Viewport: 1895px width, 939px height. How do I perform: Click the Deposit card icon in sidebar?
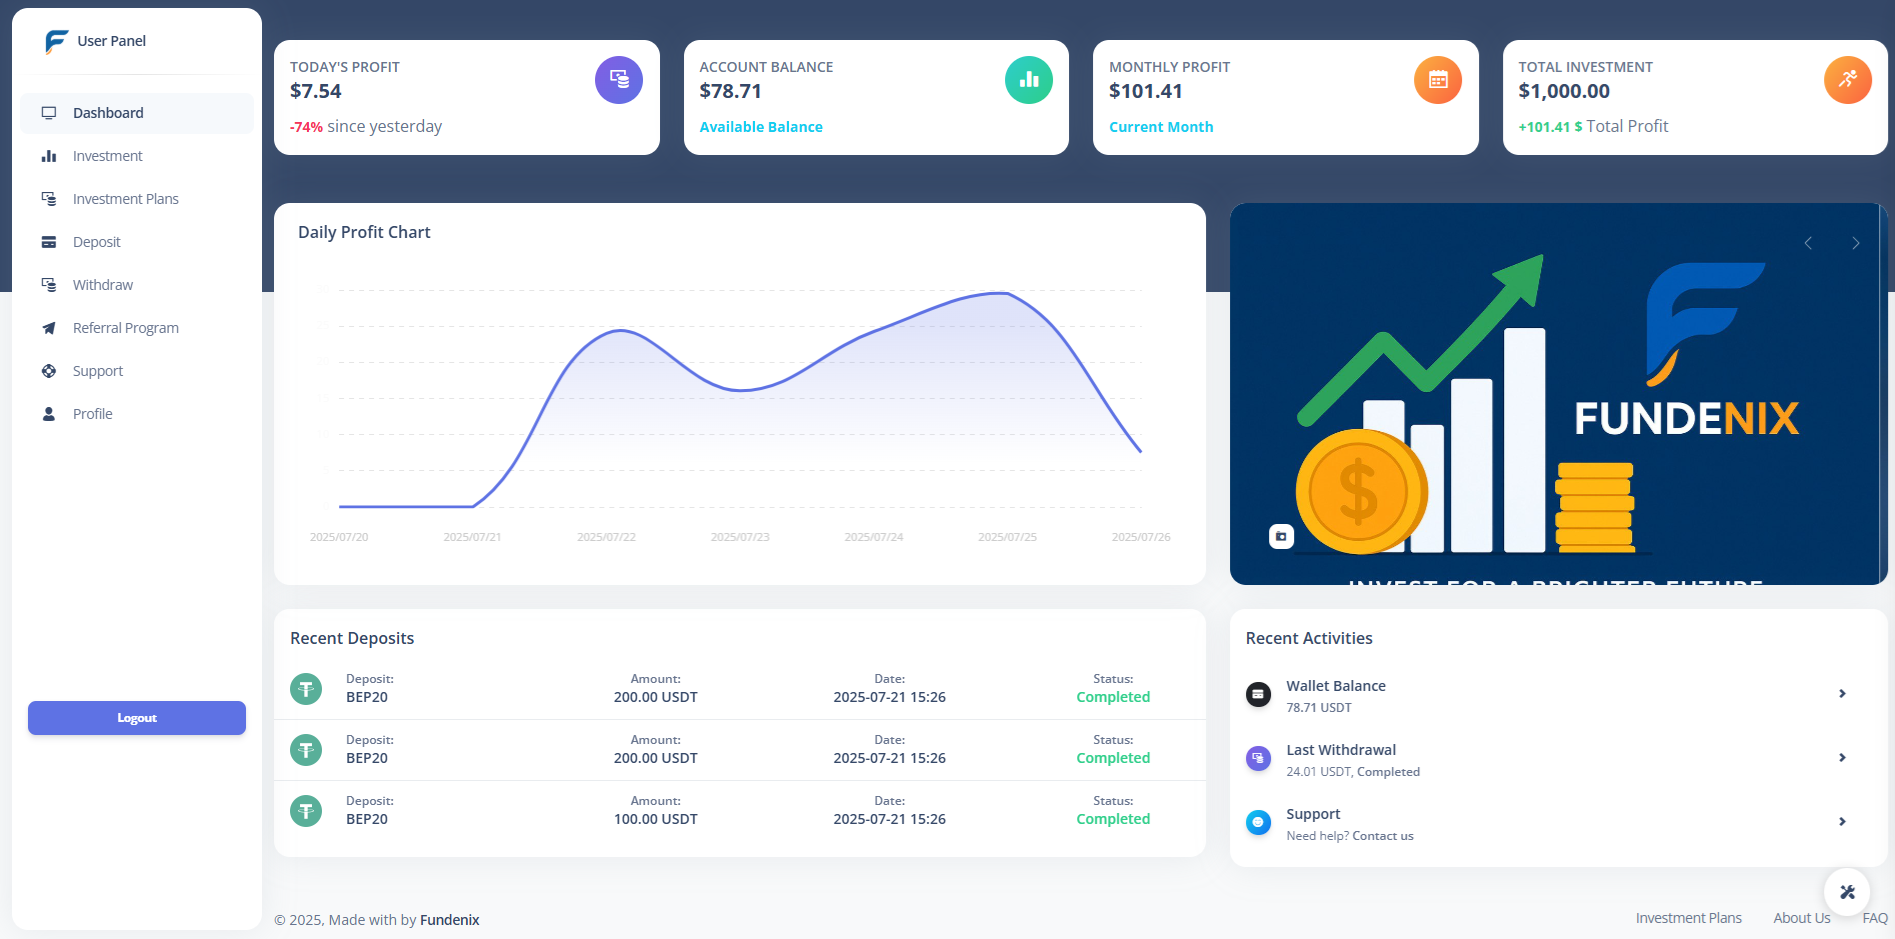(49, 242)
